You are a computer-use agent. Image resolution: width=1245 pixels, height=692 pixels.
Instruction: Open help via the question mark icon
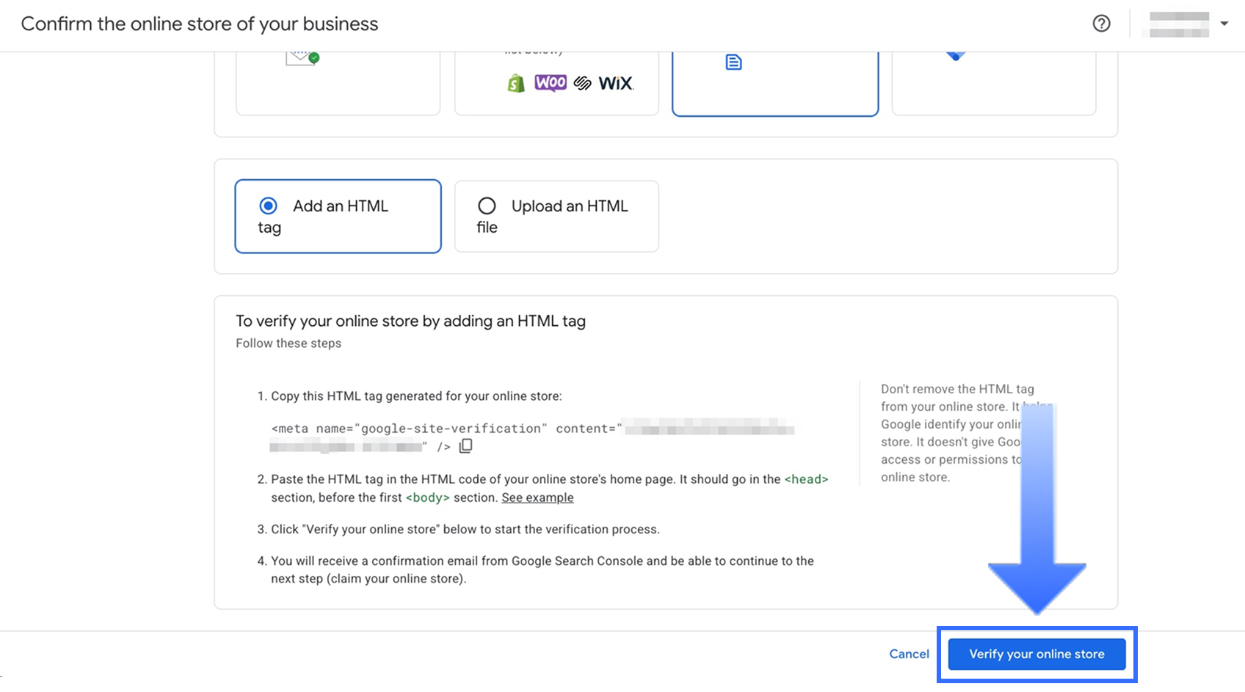[1101, 22]
